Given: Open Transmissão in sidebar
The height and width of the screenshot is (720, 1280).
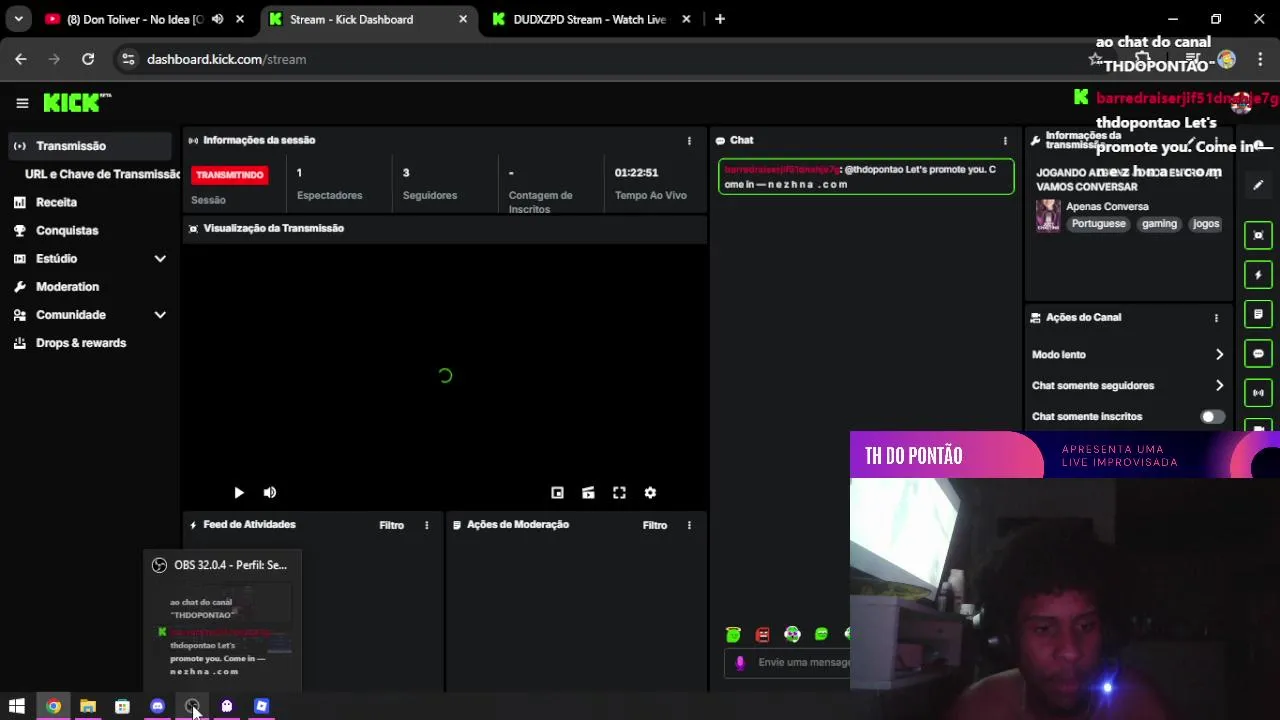Looking at the screenshot, I should [88, 146].
